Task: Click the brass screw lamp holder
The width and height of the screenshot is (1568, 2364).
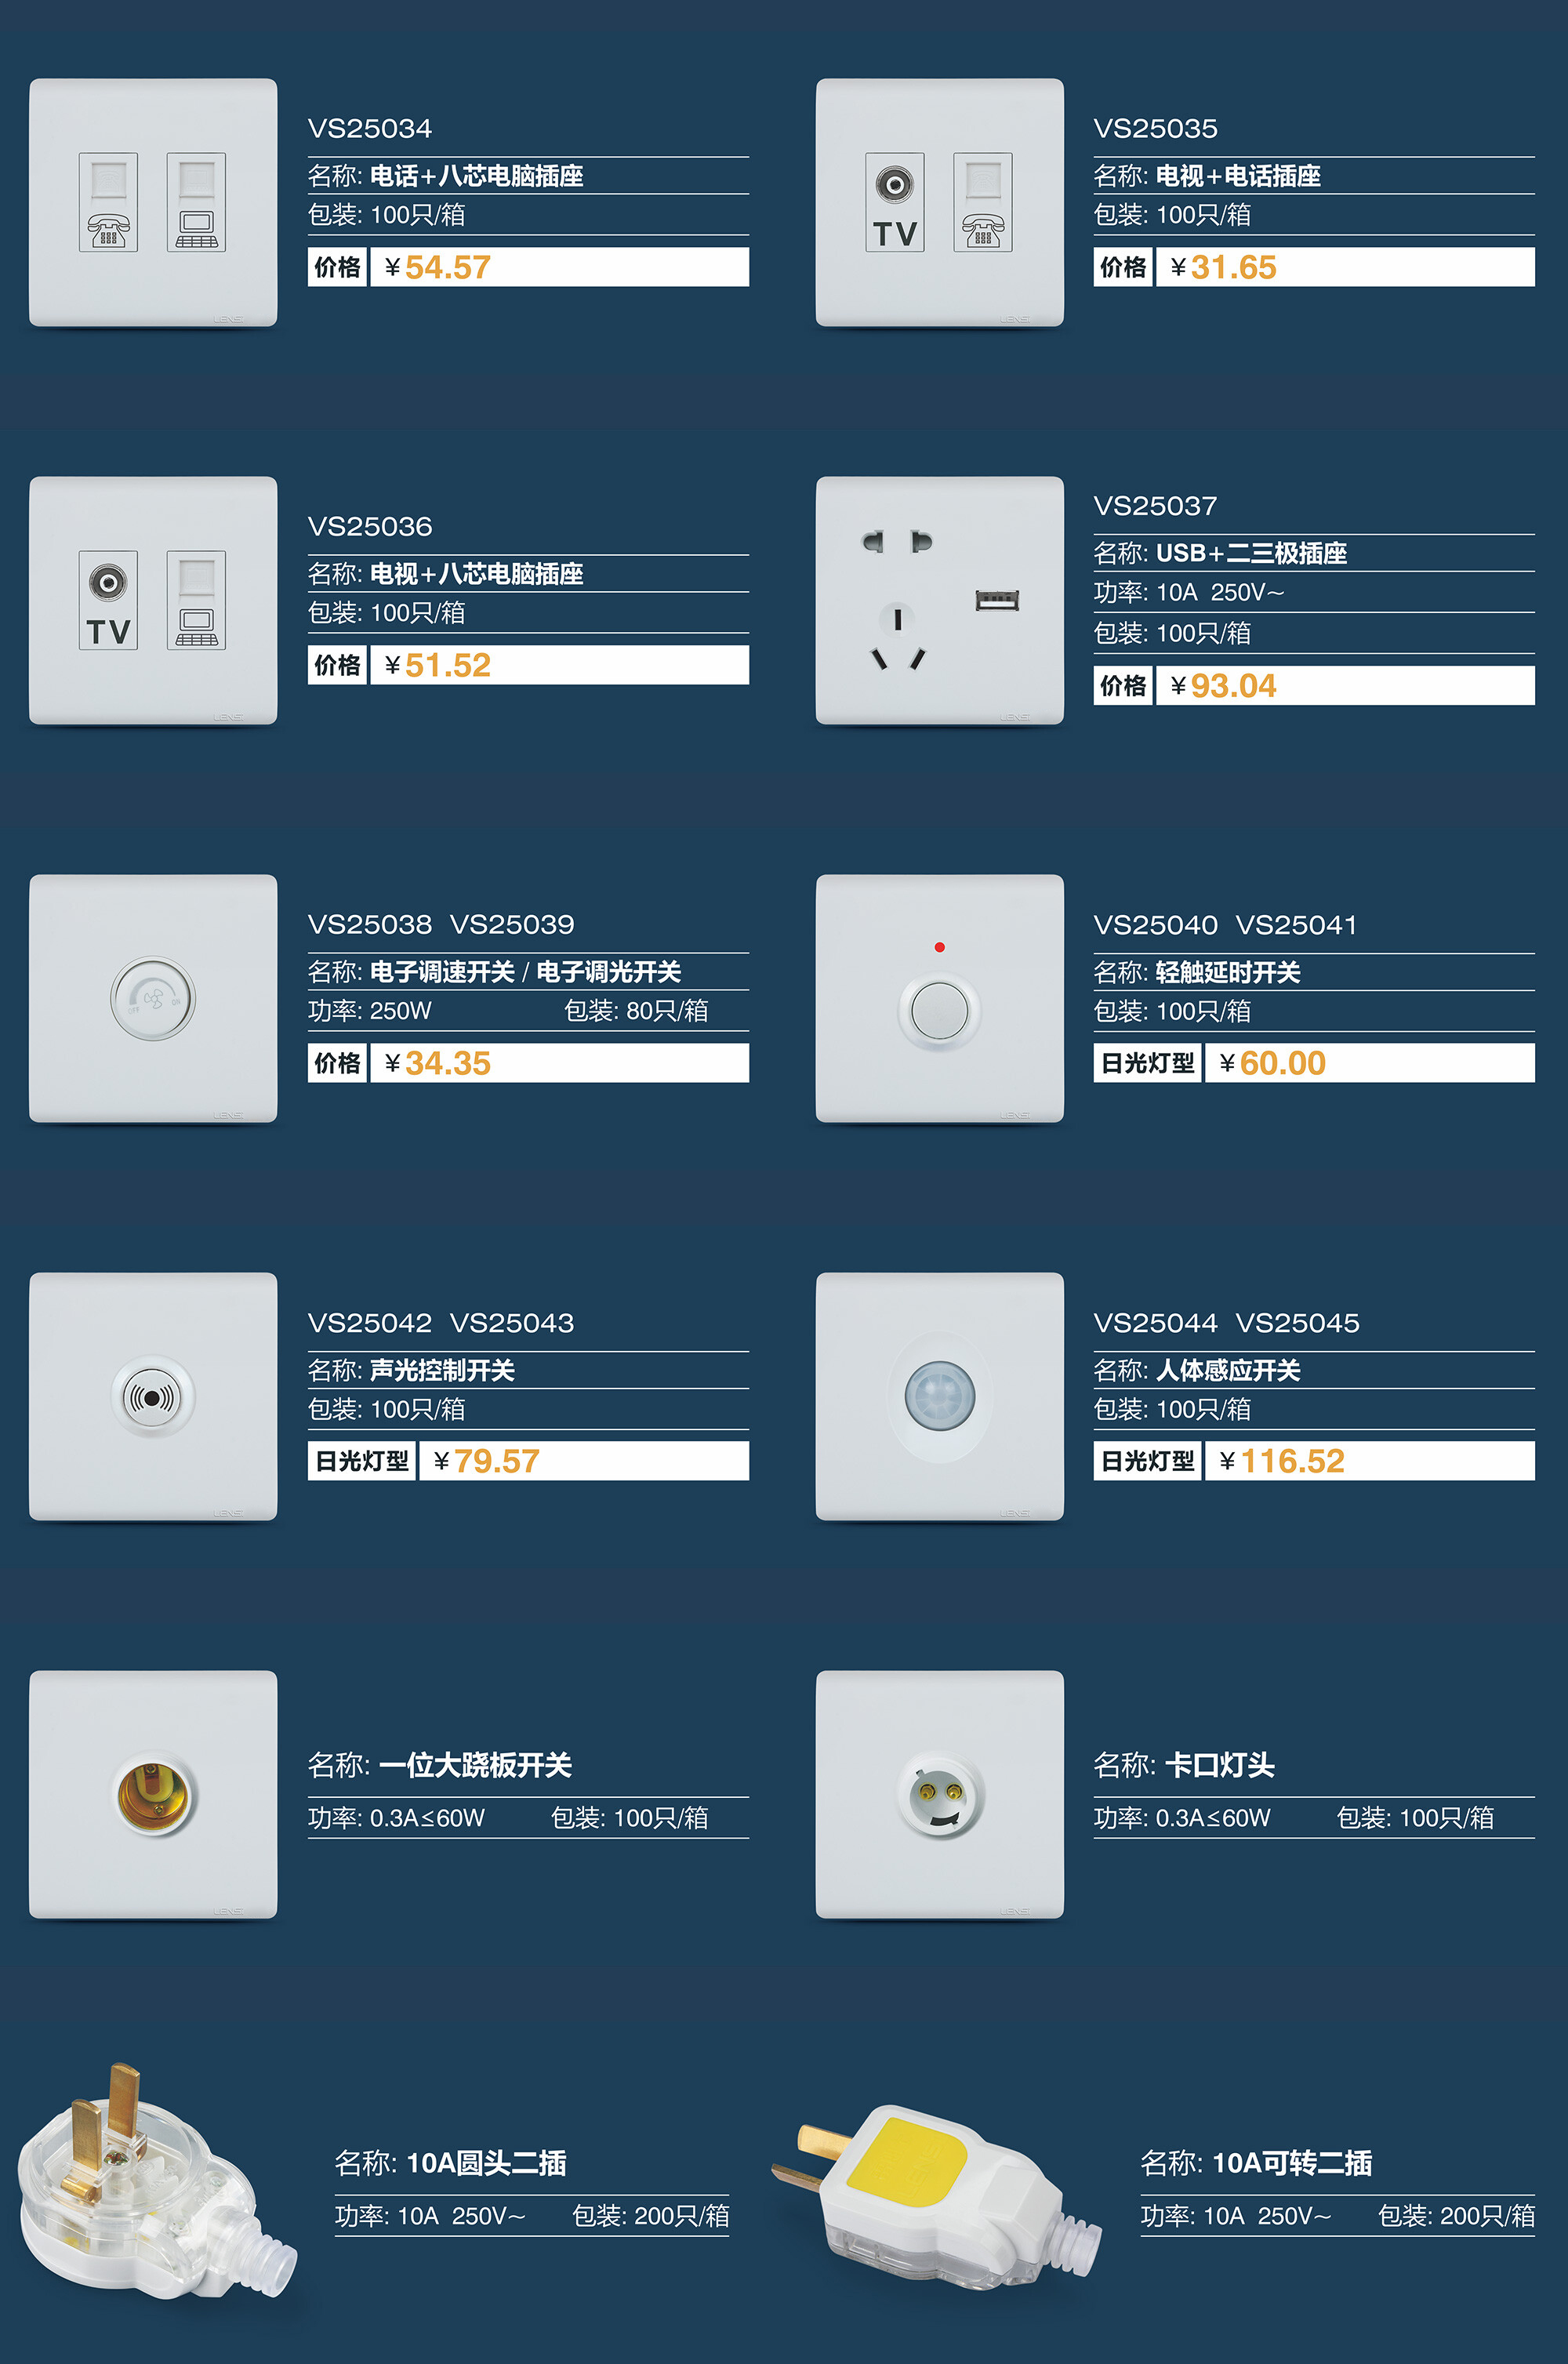Action: [x=154, y=1796]
